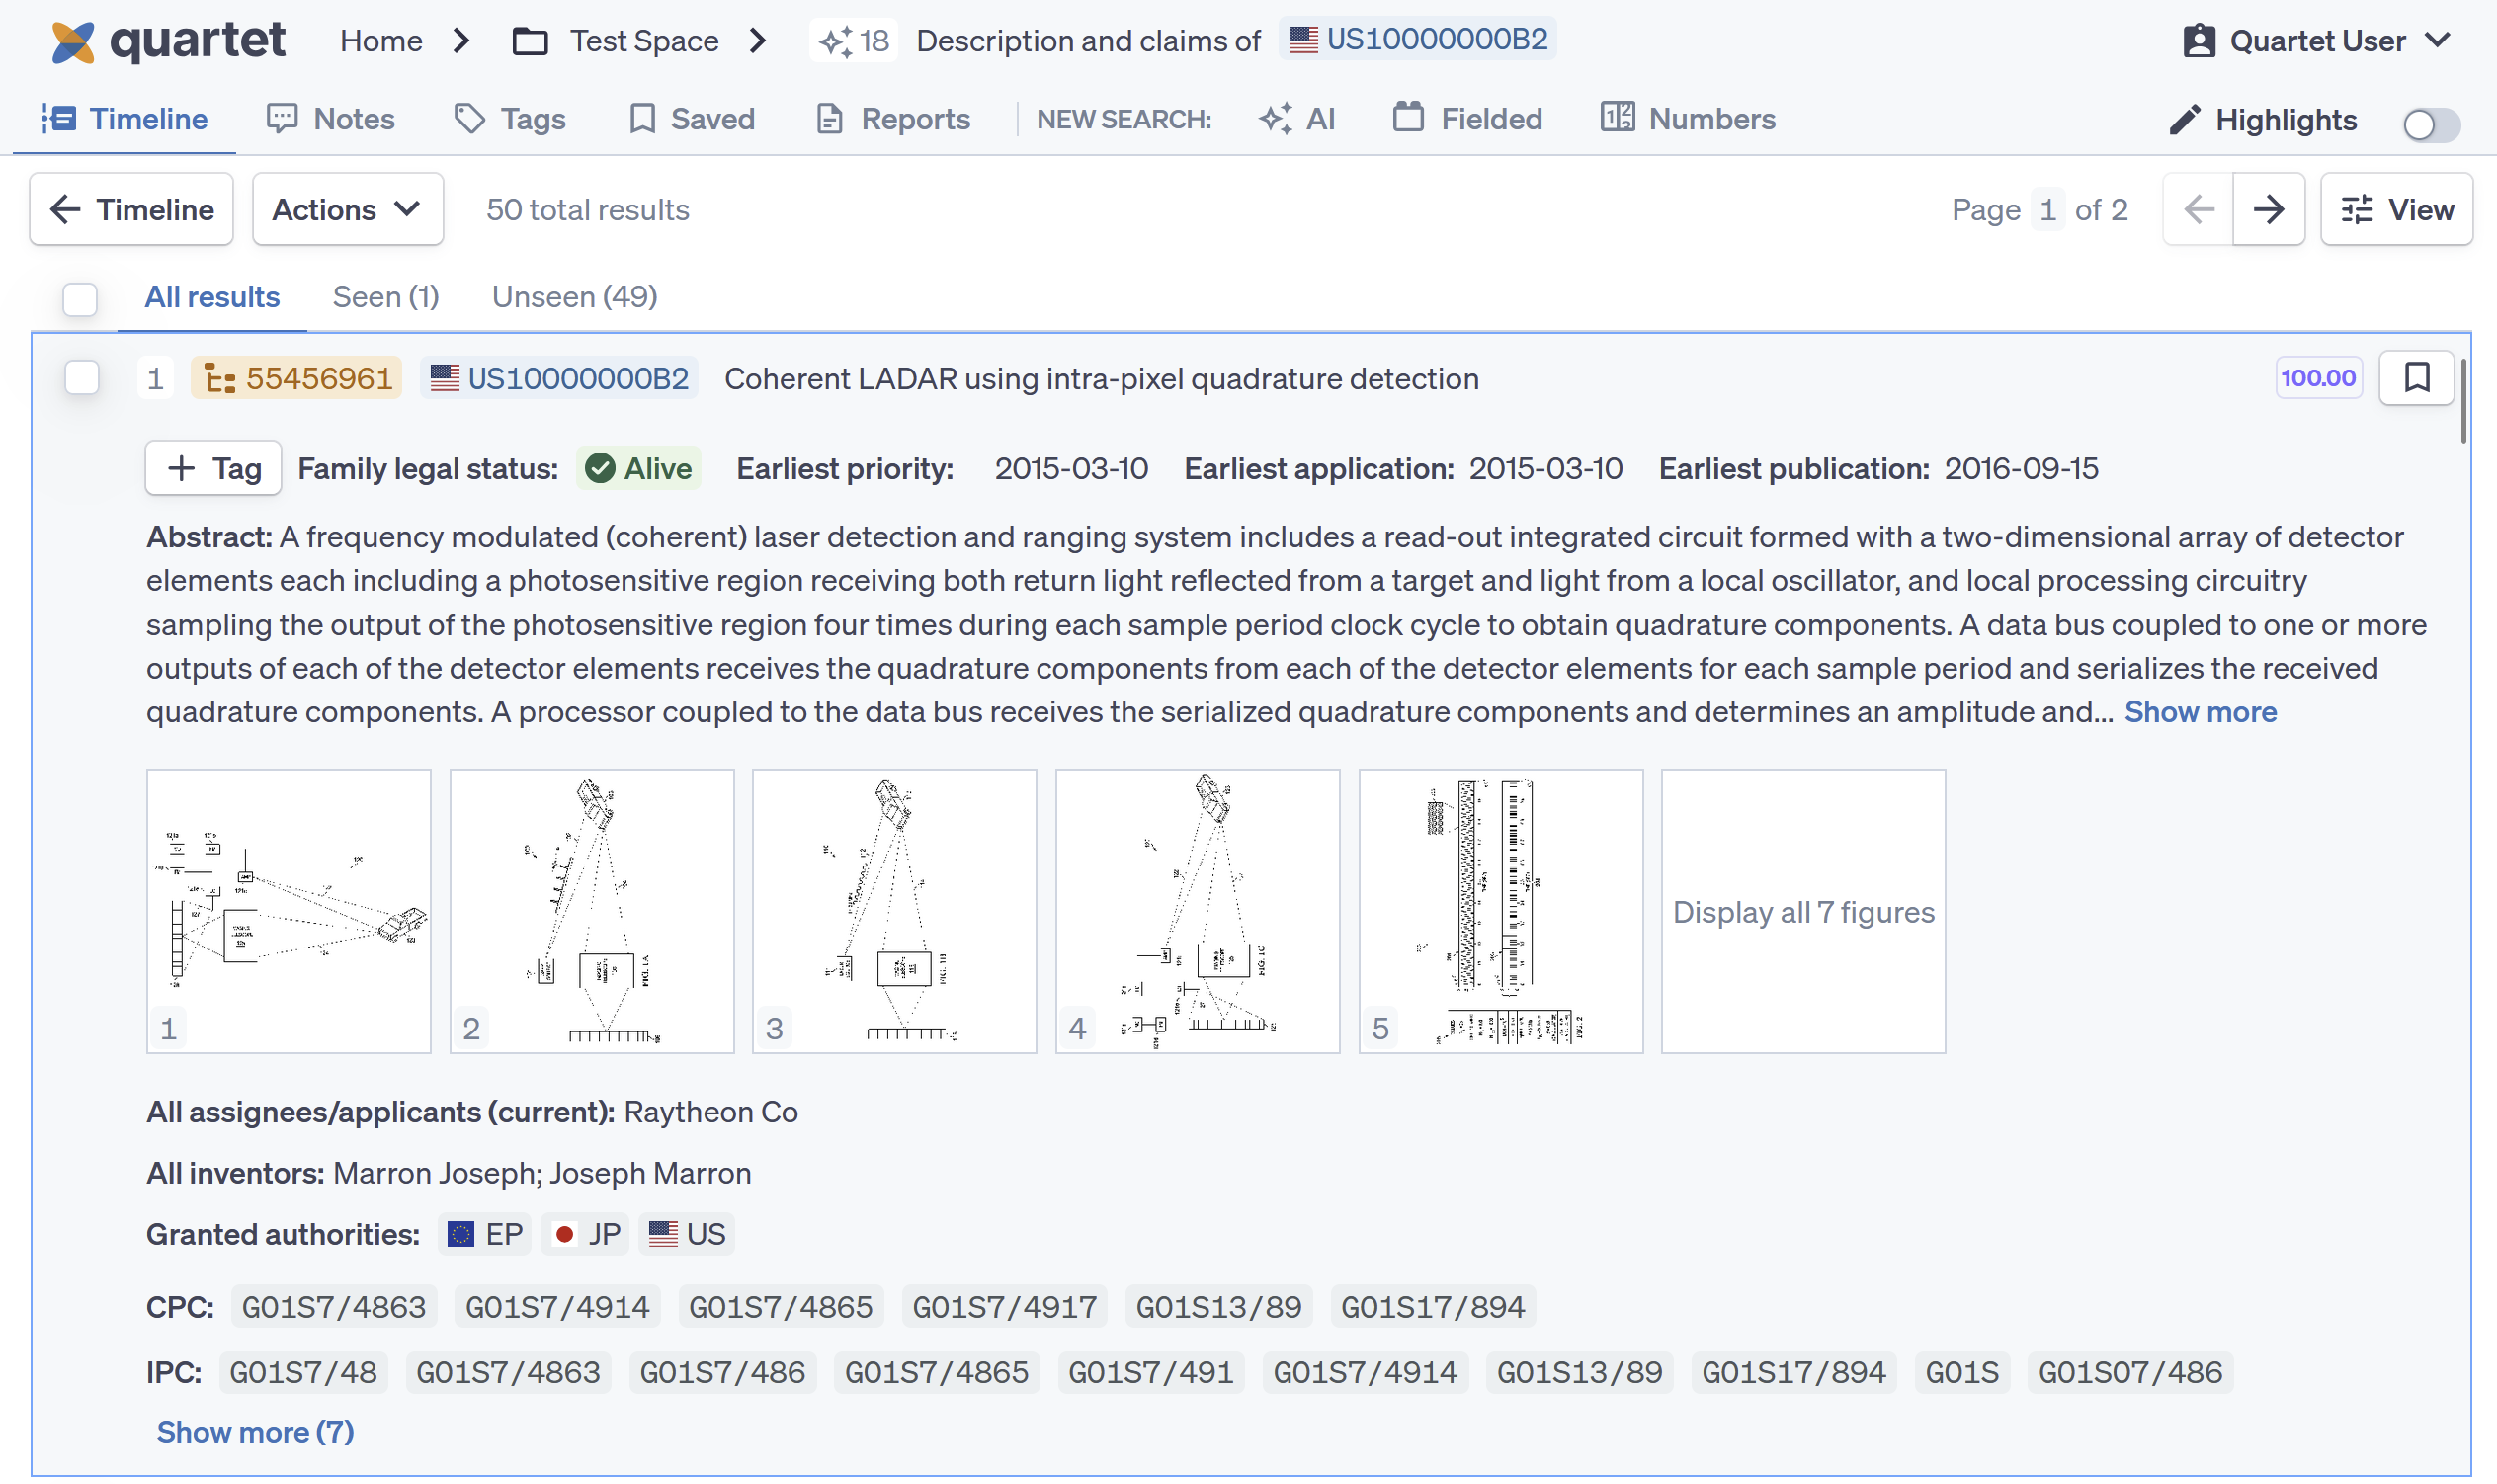Switch to the Unseen (49) tab
The image size is (2497, 1484).
pyautogui.click(x=574, y=297)
